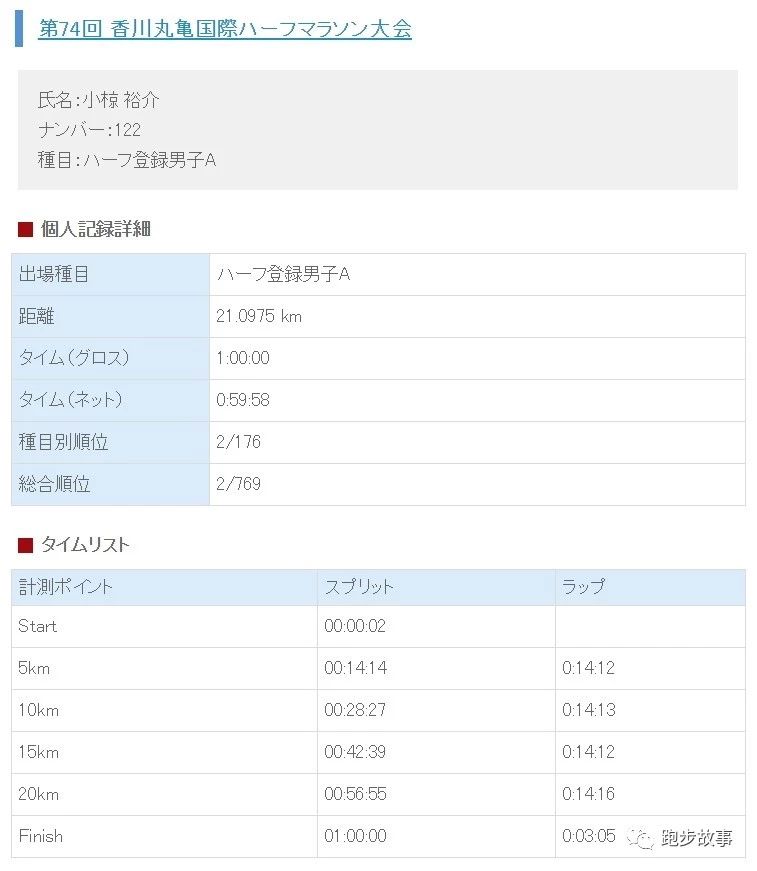
Task: Click the 総合順位 value 2/769
Action: pyautogui.click(x=238, y=484)
